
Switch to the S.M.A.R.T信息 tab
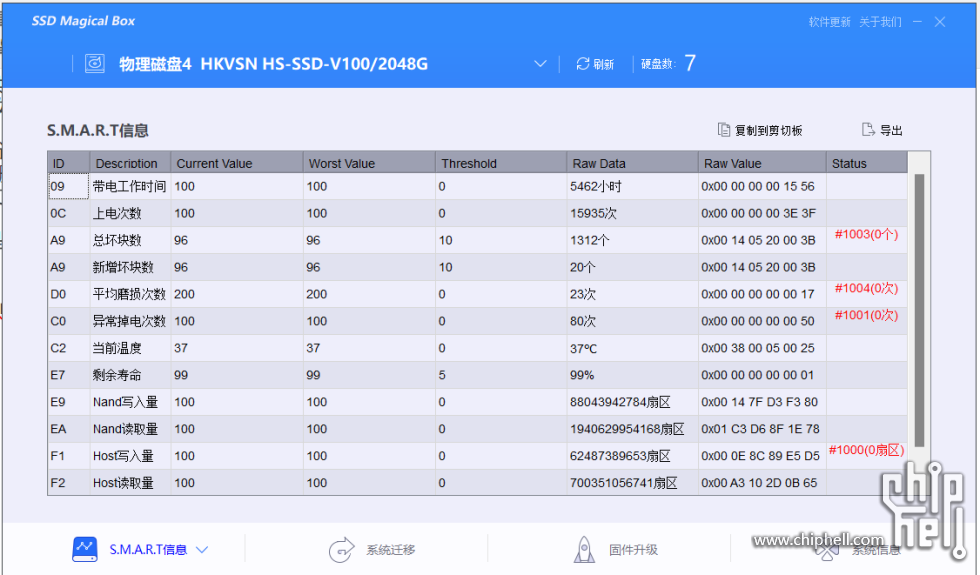click(139, 549)
